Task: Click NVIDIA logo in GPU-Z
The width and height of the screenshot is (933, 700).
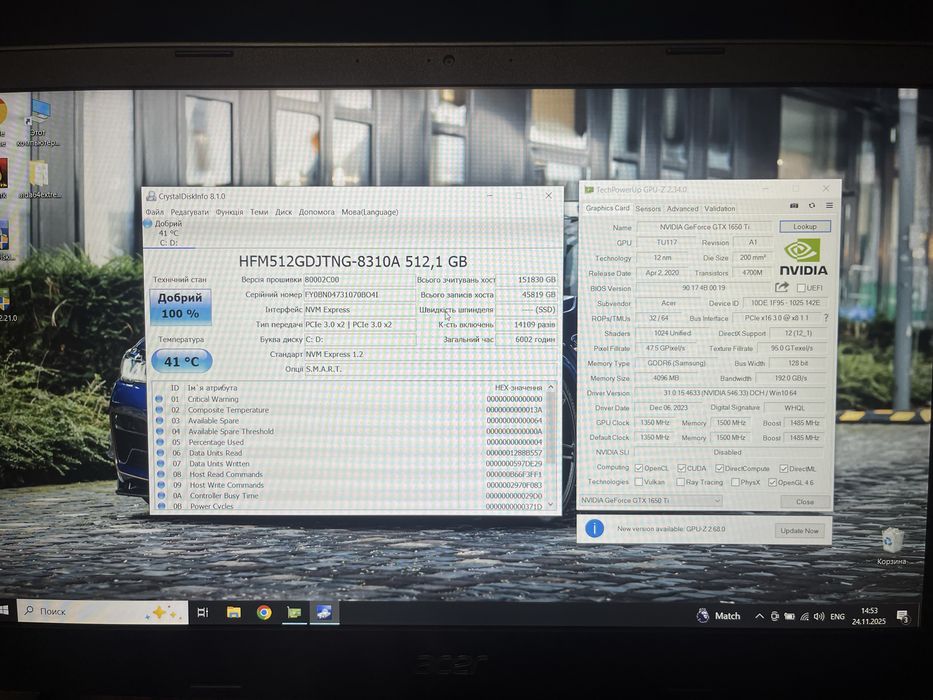Action: tap(803, 258)
